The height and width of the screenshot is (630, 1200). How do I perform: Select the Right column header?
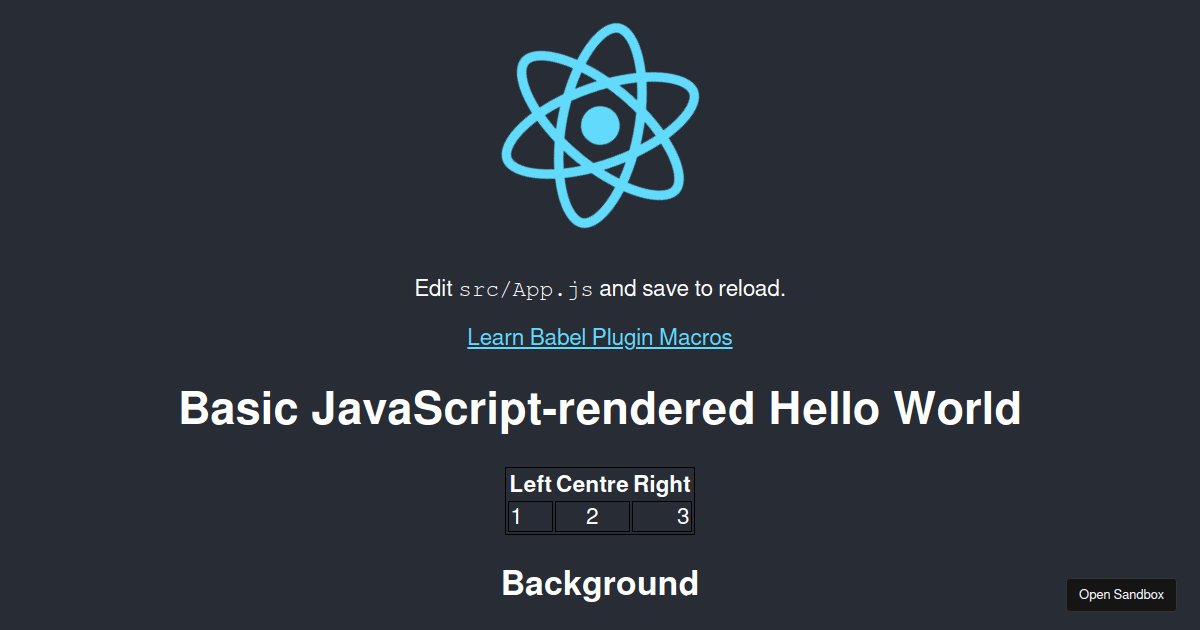(x=662, y=484)
